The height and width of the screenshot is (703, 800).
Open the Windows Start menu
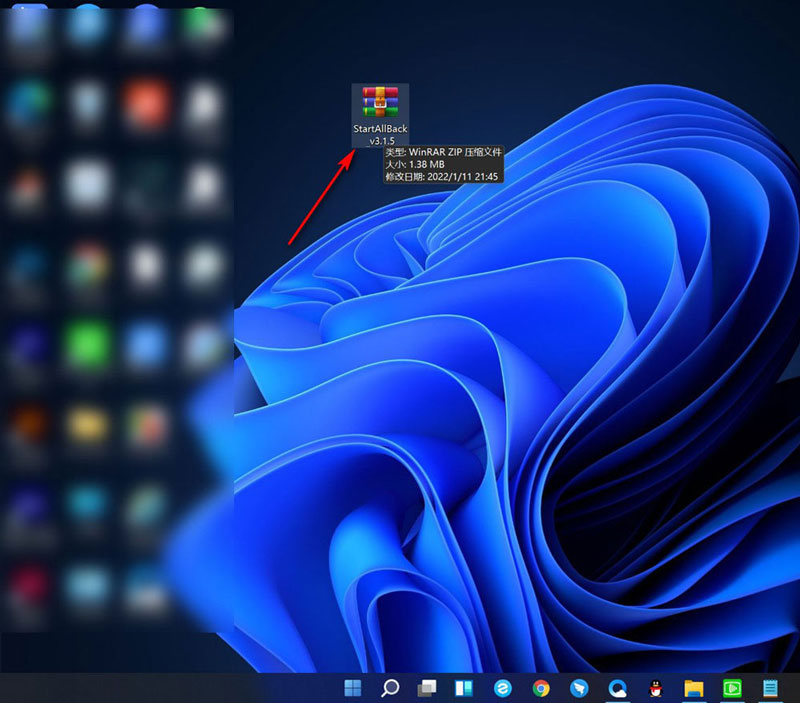point(354,688)
